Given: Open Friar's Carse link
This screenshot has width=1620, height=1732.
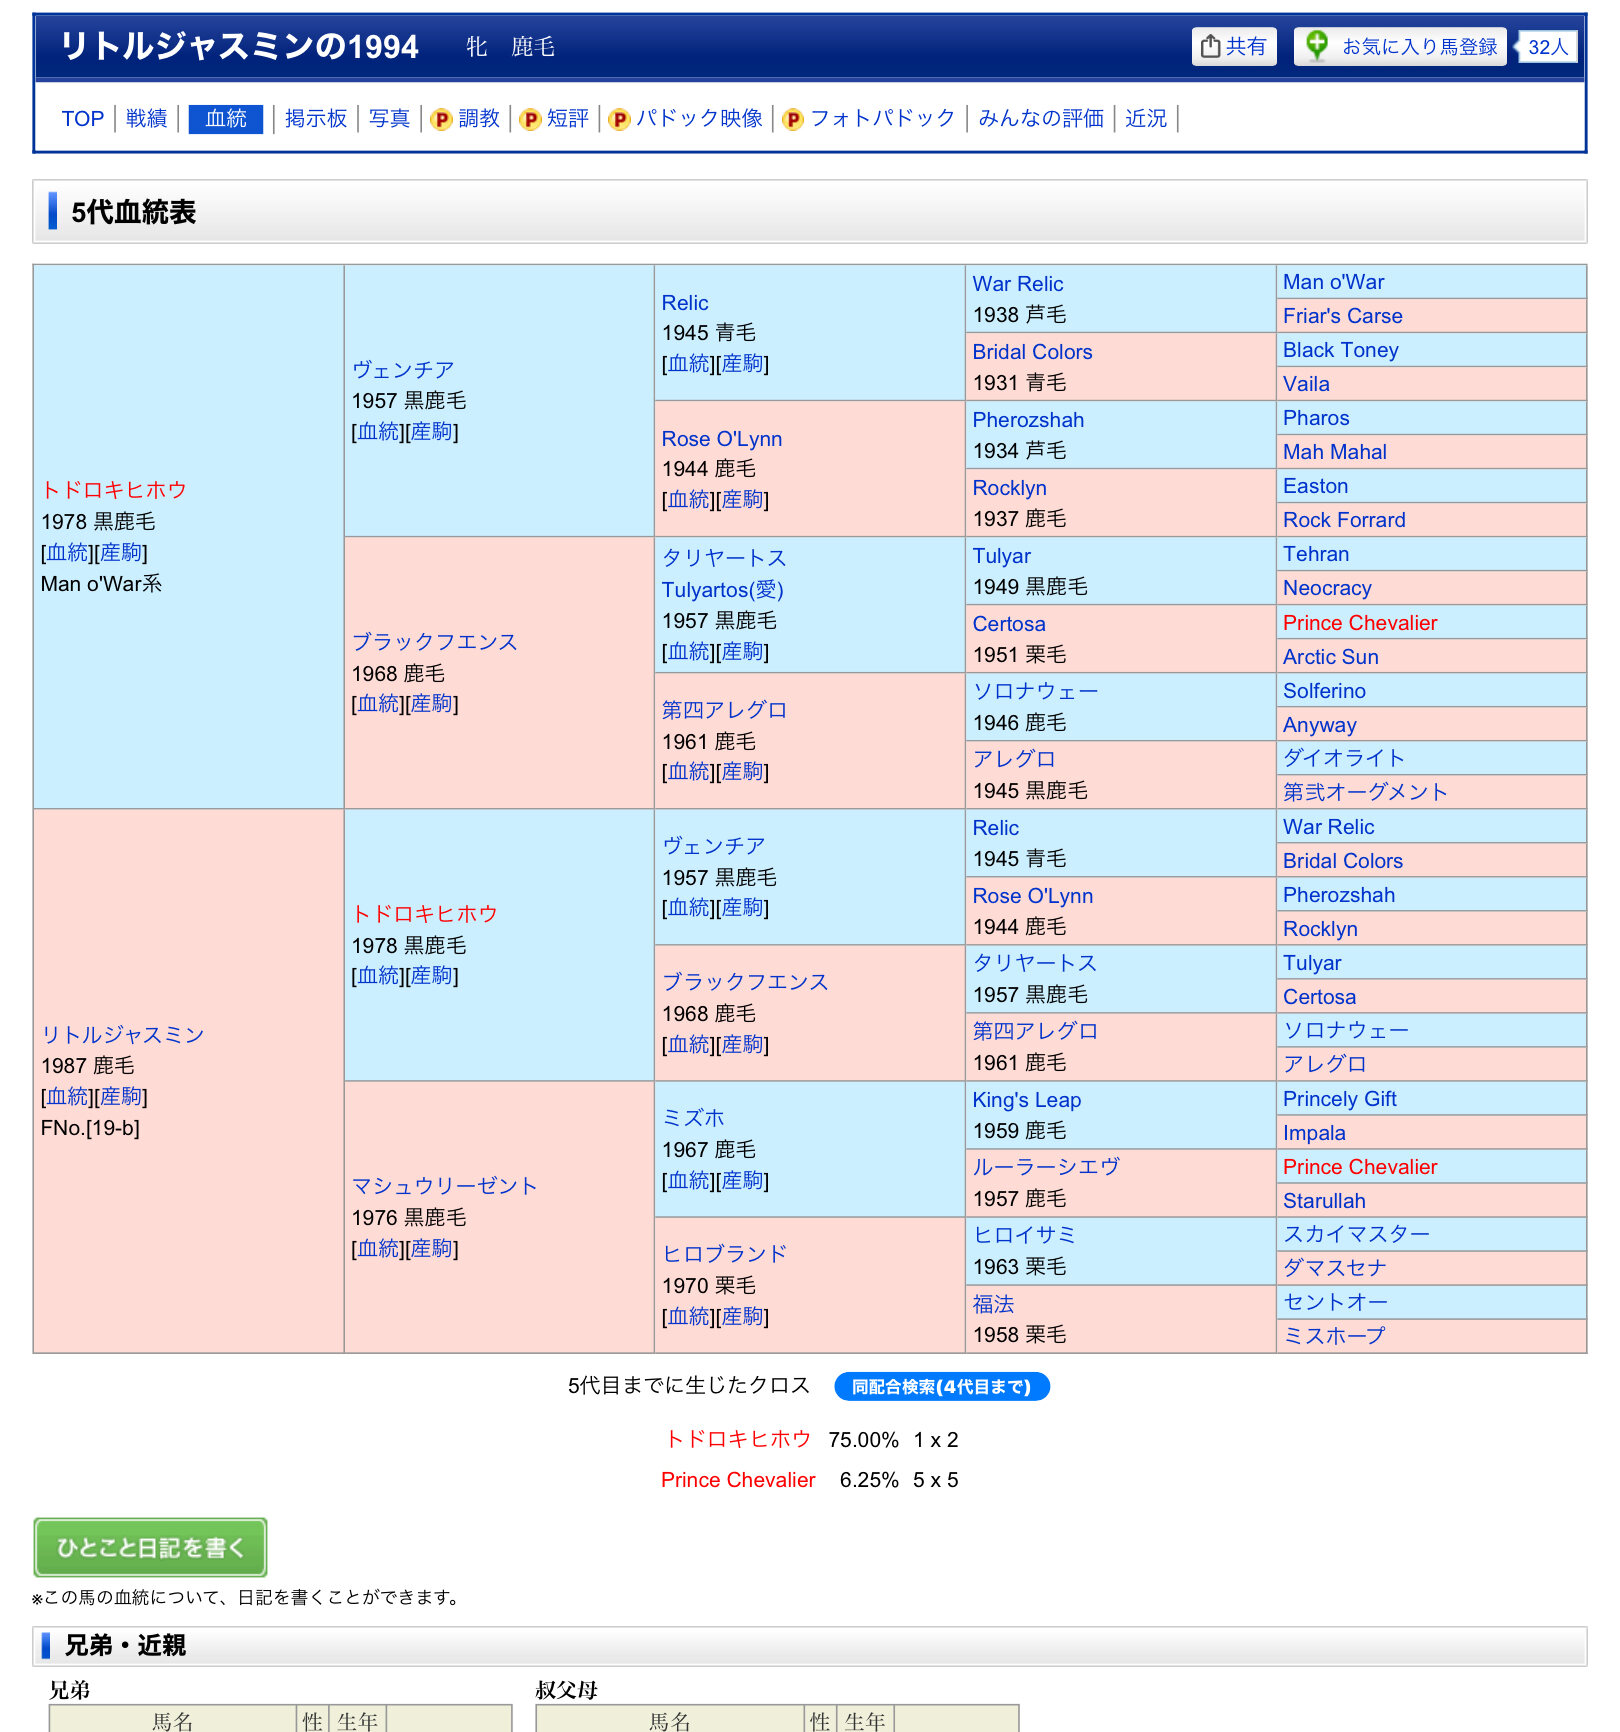Looking at the screenshot, I should click(1343, 316).
